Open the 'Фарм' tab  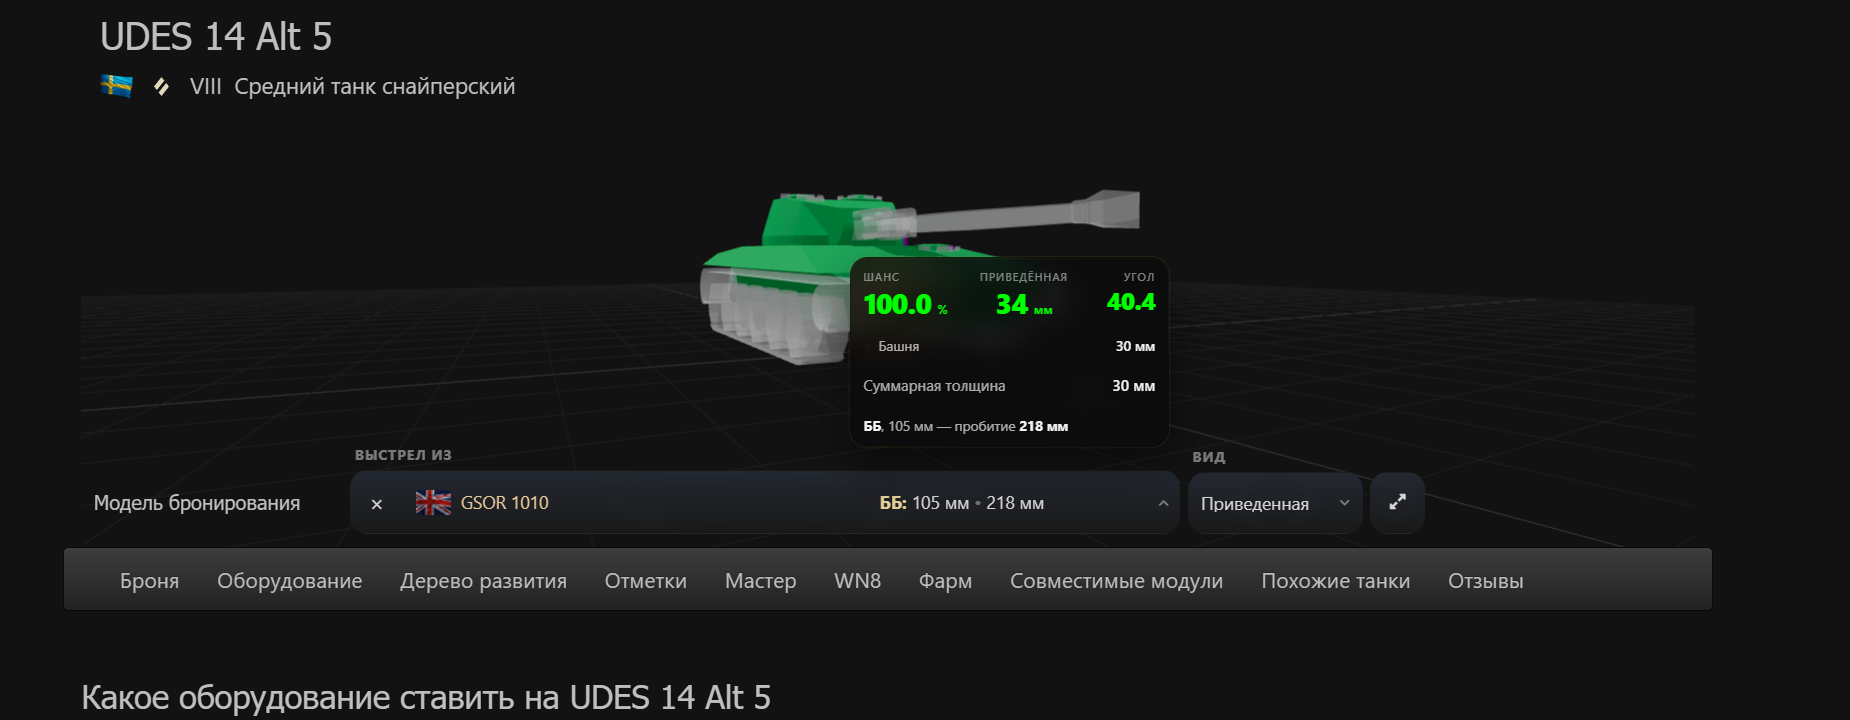click(946, 581)
